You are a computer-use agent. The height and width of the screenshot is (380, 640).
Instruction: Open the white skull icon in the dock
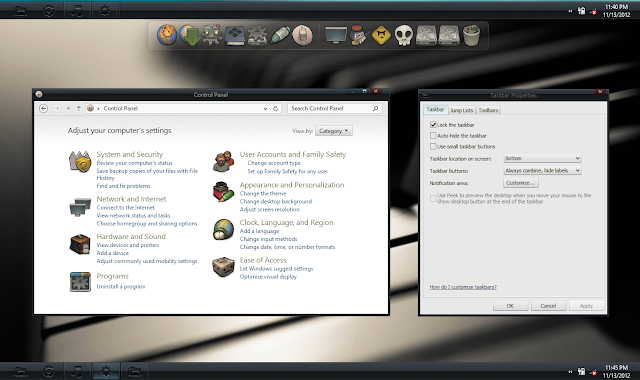pyautogui.click(x=404, y=36)
